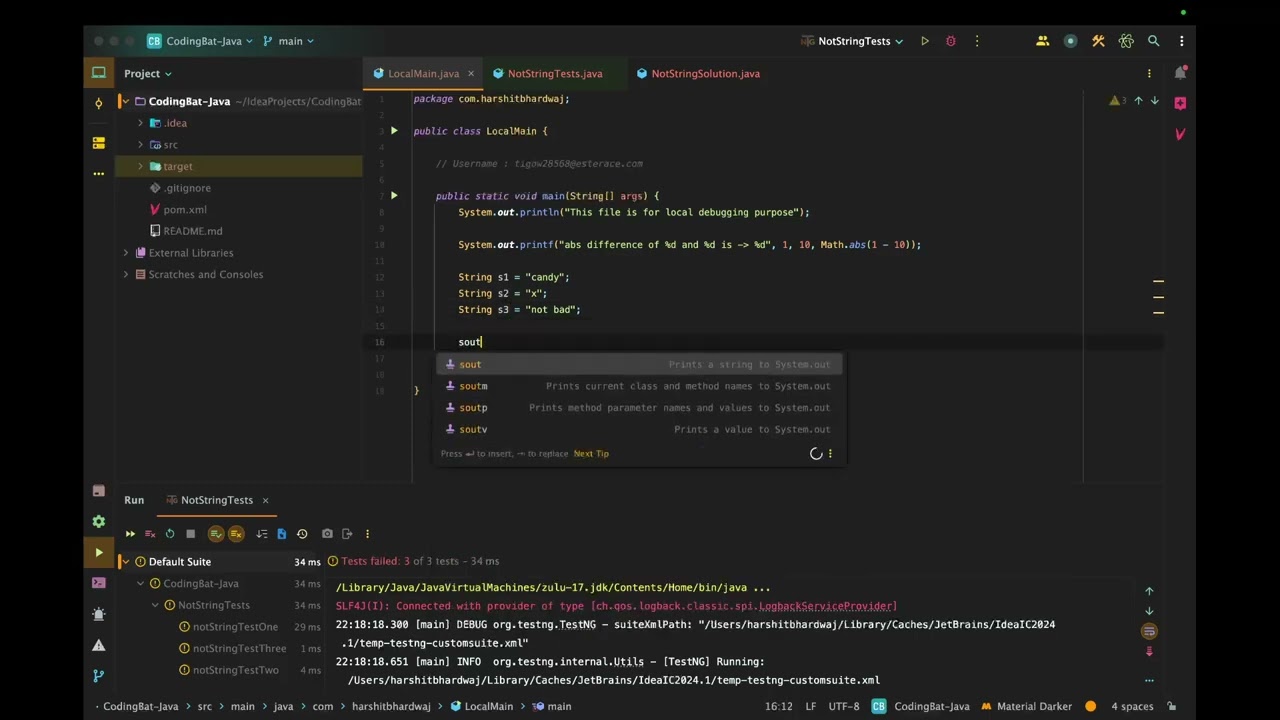The image size is (1280, 720).
Task: Switch to the NotStringTests.java tab
Action: pos(555,73)
